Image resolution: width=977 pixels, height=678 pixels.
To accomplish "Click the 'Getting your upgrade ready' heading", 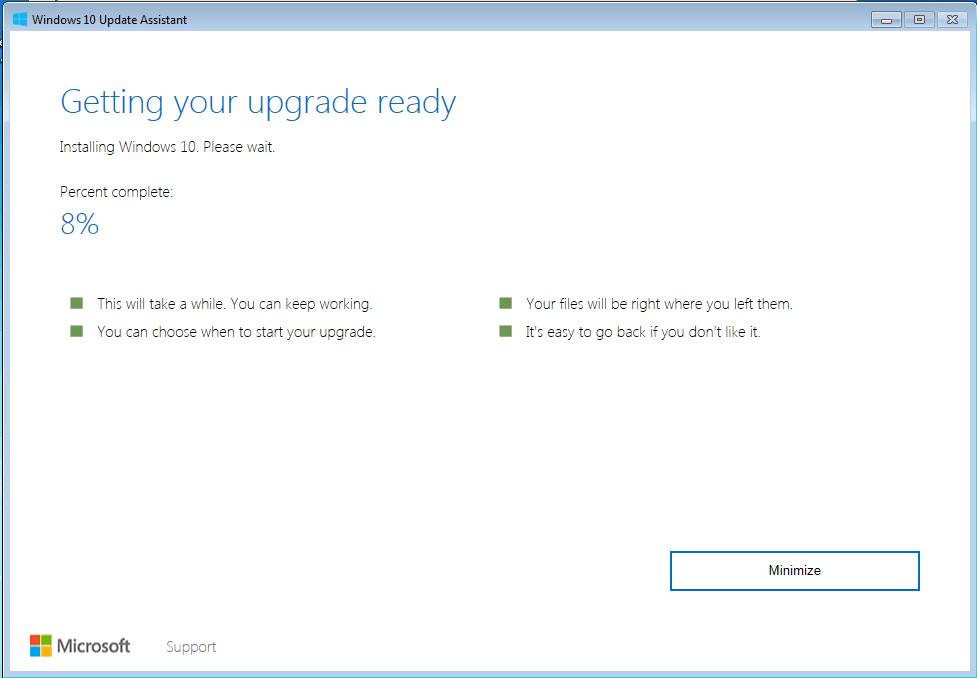I will (x=258, y=103).
